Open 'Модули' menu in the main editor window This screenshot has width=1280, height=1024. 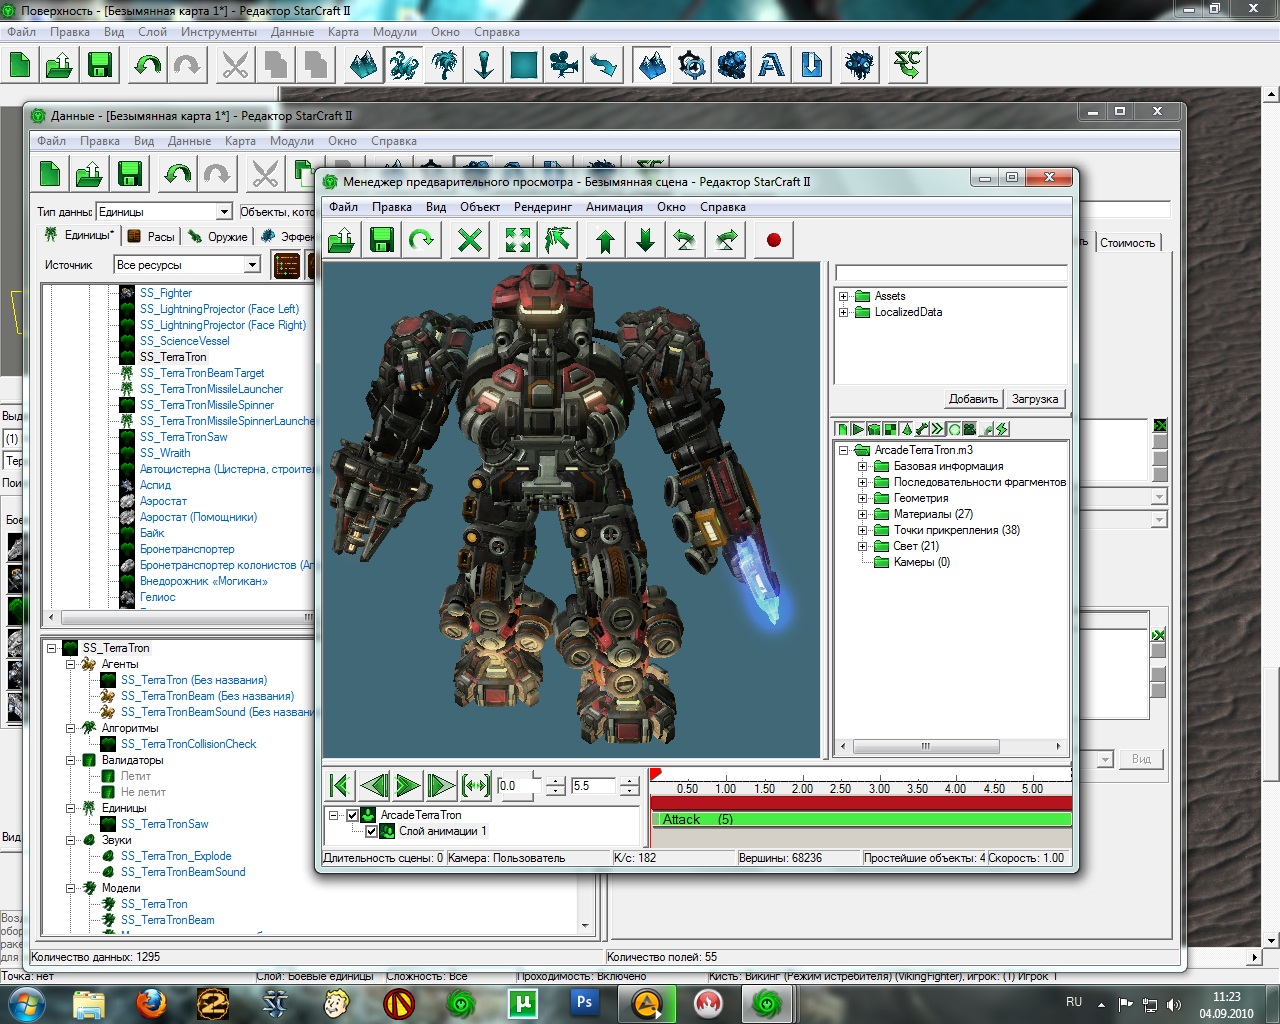pyautogui.click(x=395, y=32)
